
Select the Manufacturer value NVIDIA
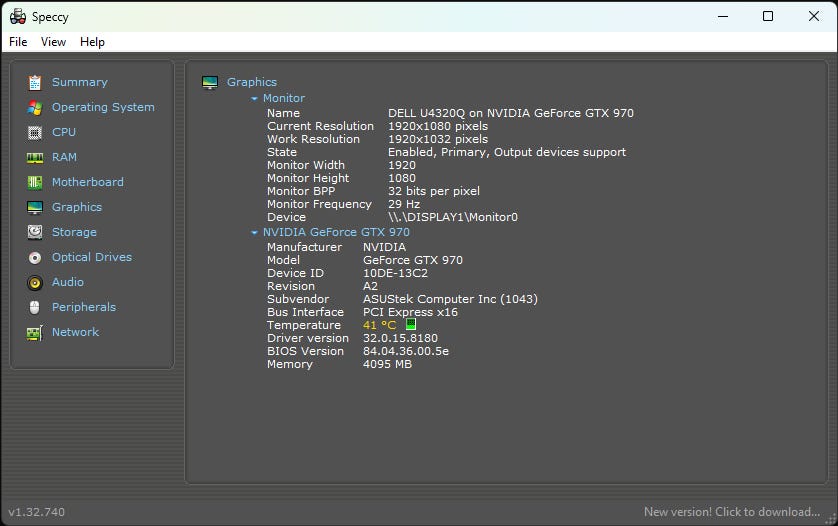384,247
